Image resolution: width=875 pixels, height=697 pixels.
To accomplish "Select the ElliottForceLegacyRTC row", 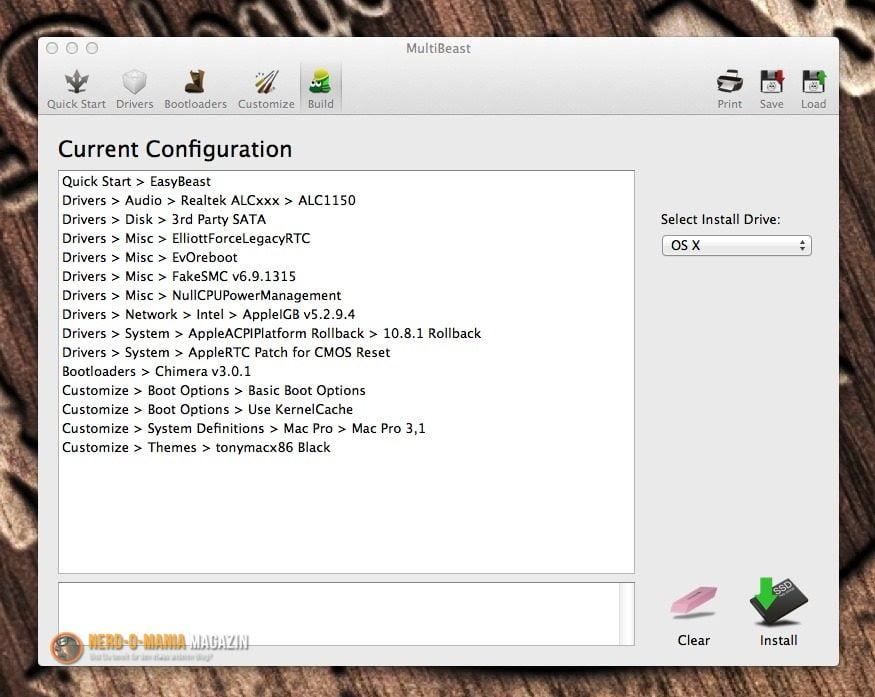I will point(346,238).
